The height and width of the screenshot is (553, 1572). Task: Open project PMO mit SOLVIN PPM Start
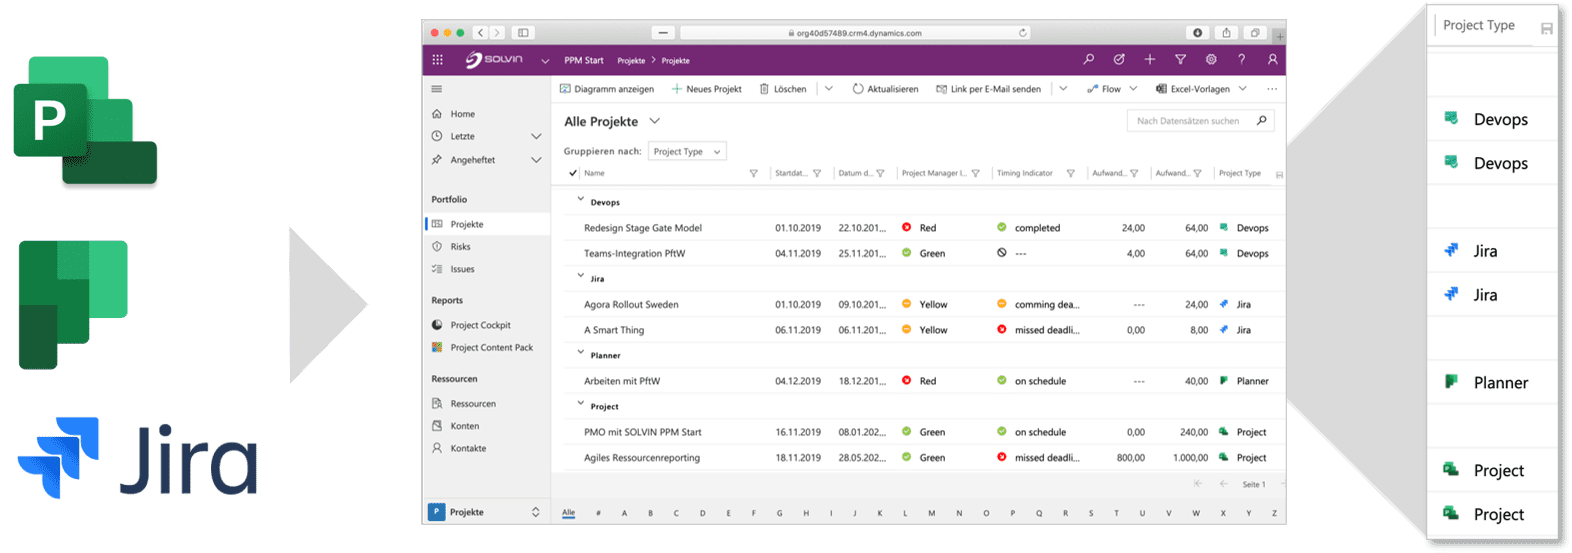point(642,433)
